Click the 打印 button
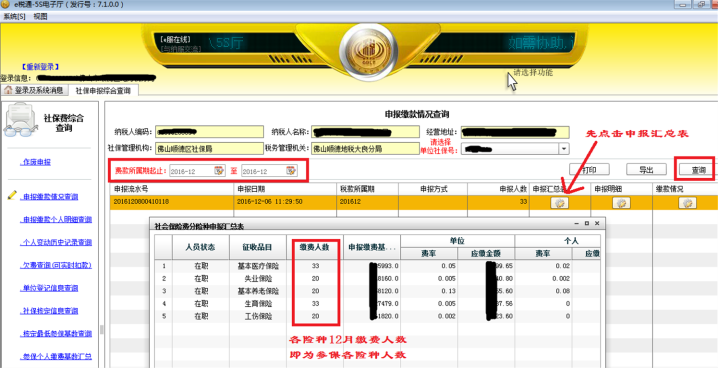 click(x=589, y=169)
